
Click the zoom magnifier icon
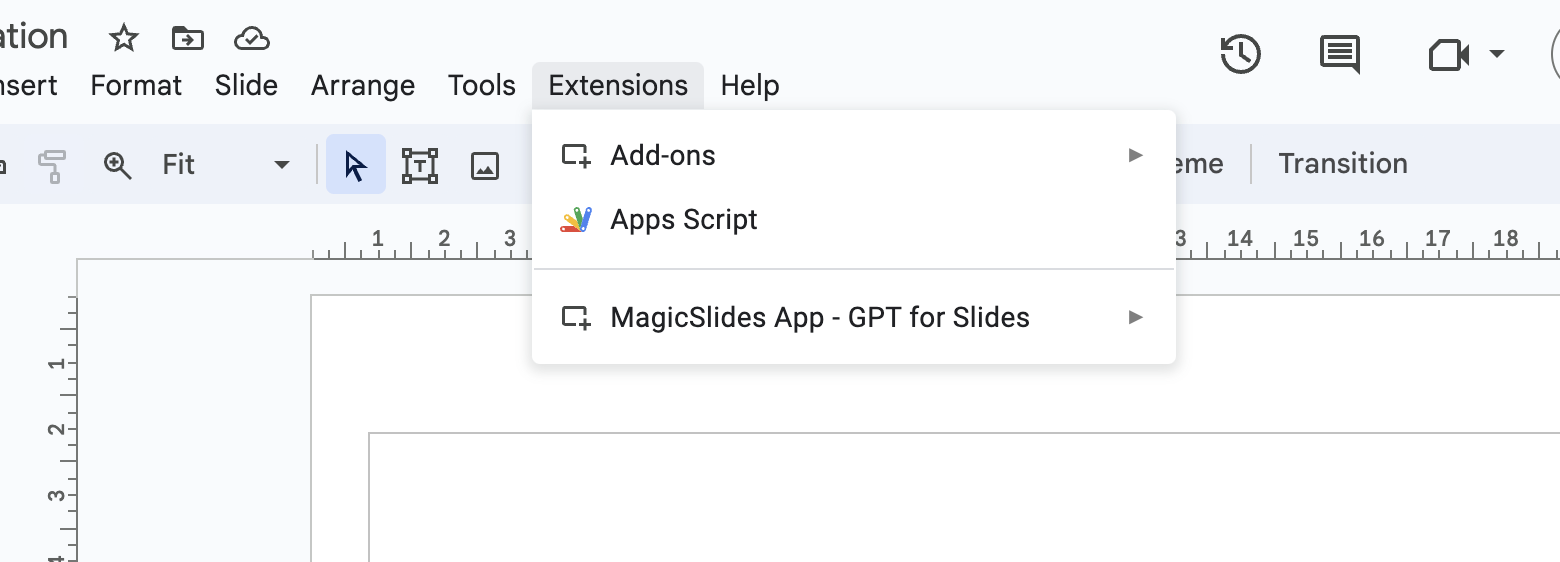coord(118,165)
